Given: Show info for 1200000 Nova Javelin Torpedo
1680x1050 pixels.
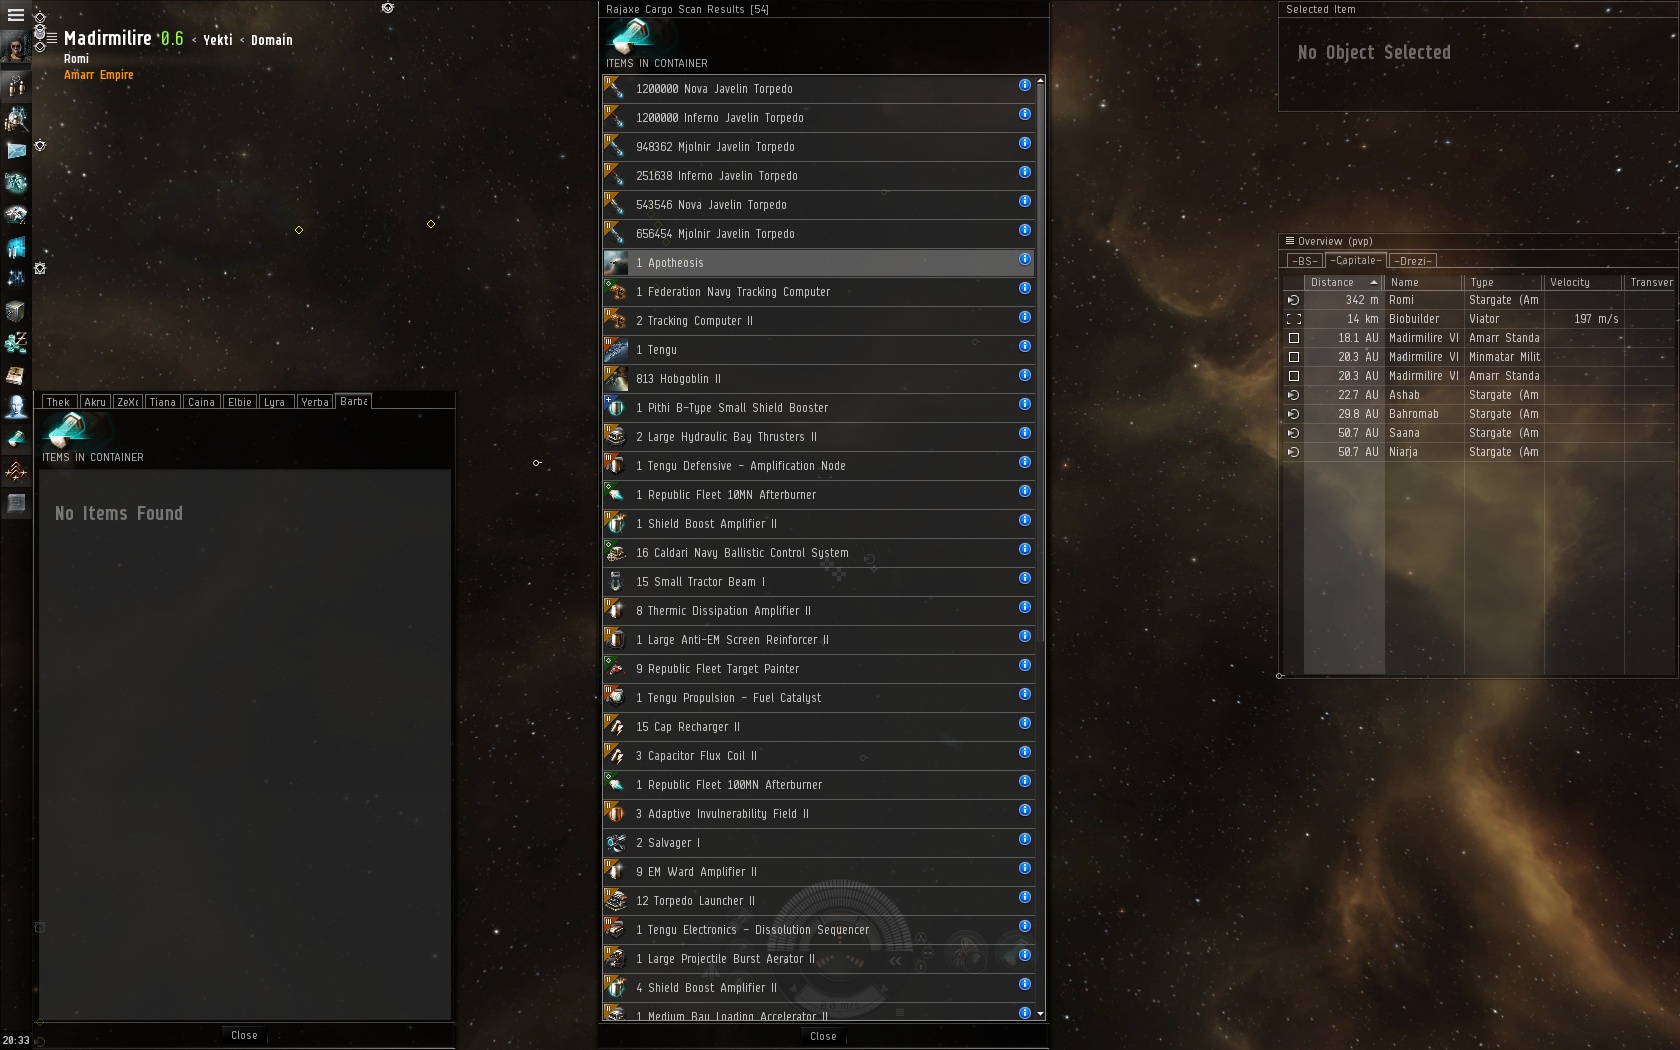Looking at the screenshot, I should pos(1025,85).
